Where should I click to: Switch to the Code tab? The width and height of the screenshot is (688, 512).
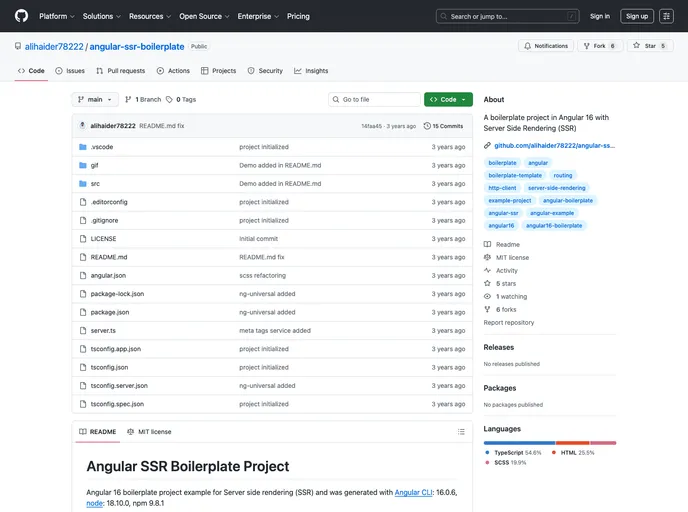(31, 71)
